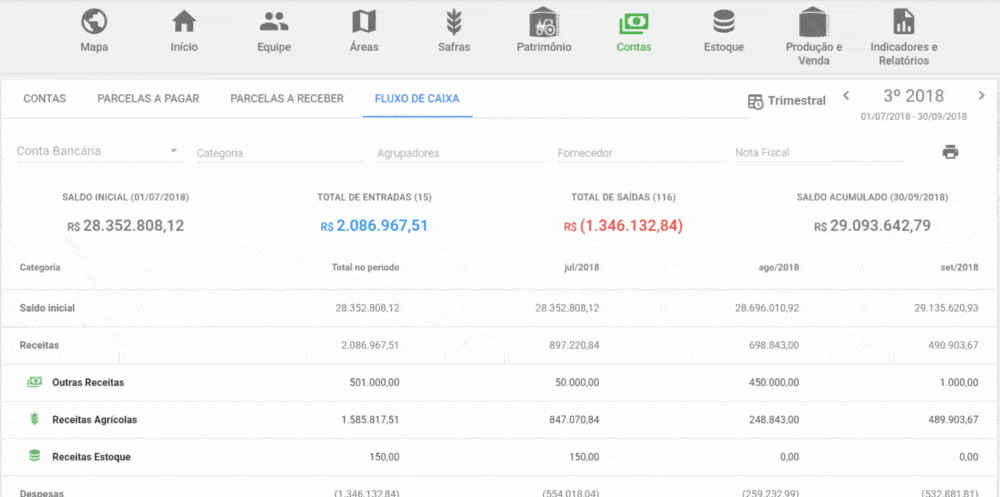Go to Início home icon
Screen dimensions: 1000x497
point(184,22)
